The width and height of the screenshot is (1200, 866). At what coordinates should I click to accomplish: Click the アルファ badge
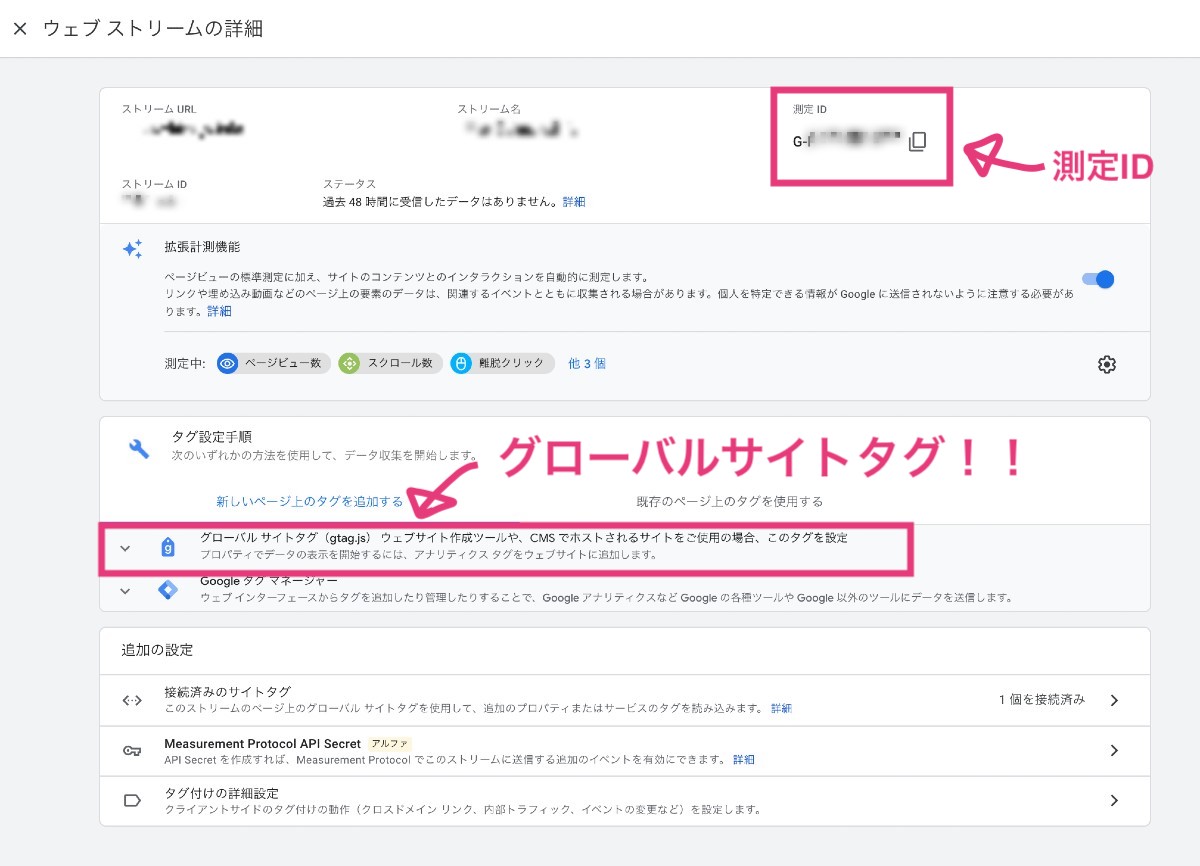click(388, 744)
